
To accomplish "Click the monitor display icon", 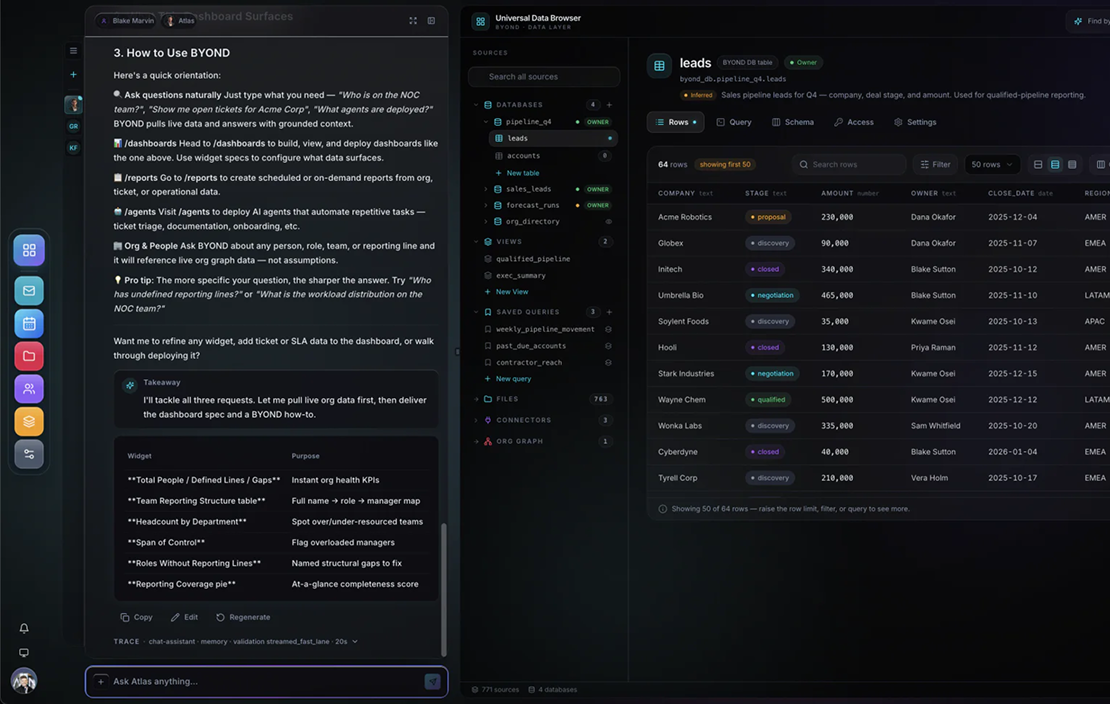I will 24,652.
